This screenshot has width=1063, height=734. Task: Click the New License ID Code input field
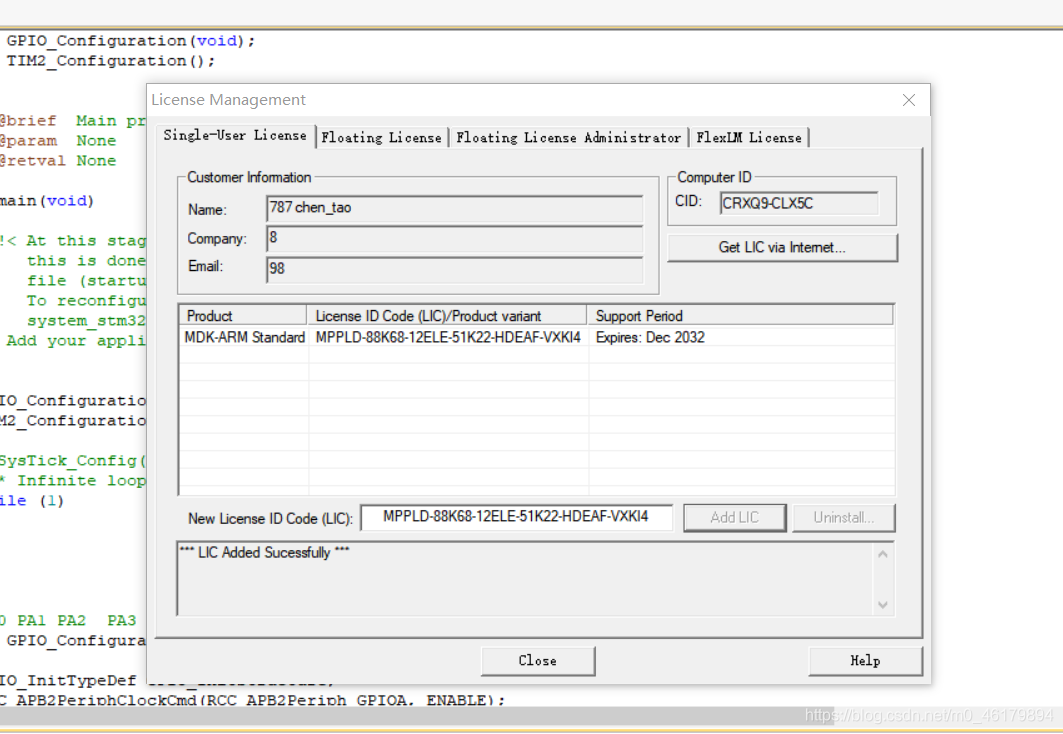(517, 517)
